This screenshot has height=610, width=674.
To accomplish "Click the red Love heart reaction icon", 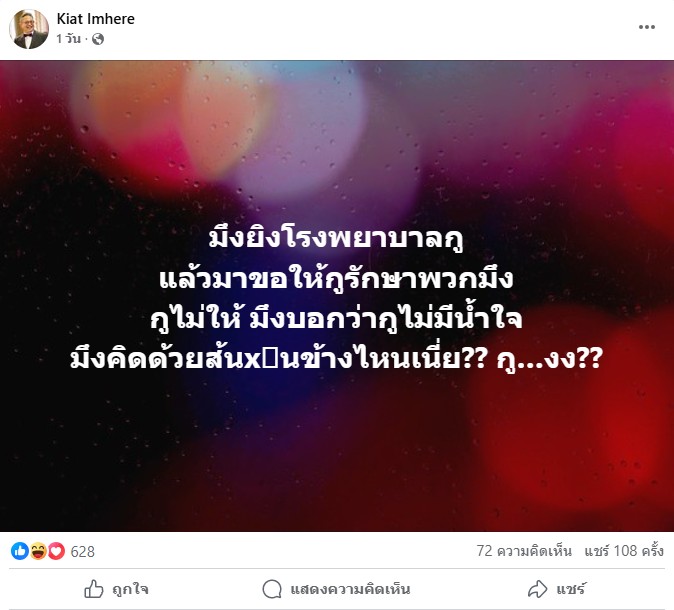I will (56, 551).
